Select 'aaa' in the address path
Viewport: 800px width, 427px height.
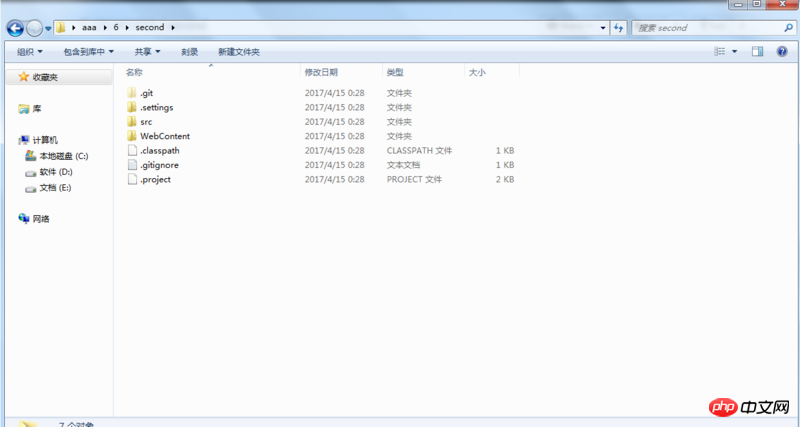(89, 28)
